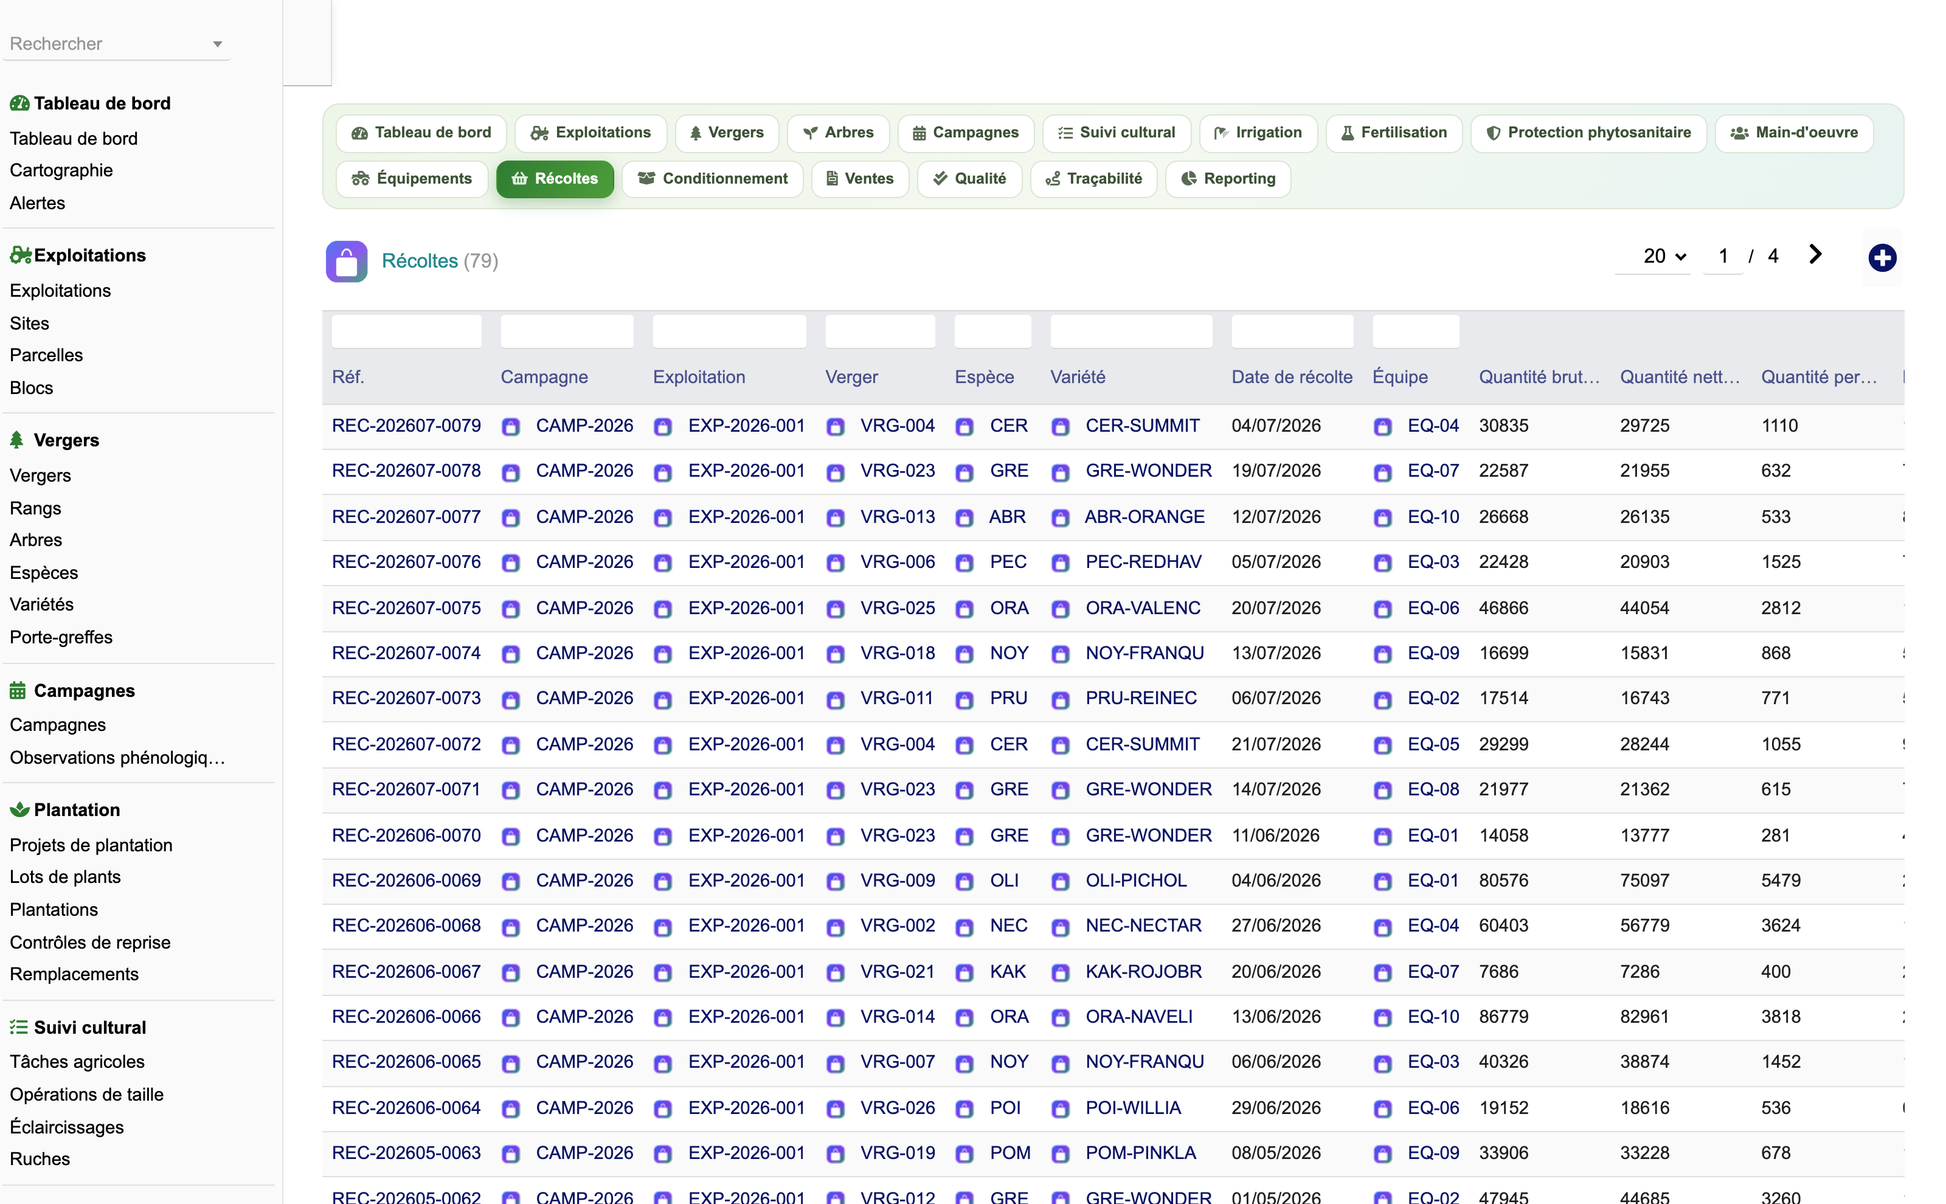This screenshot has height=1204, width=1946.
Task: Click verger icon in row REC-202606-0066
Action: point(835,1018)
